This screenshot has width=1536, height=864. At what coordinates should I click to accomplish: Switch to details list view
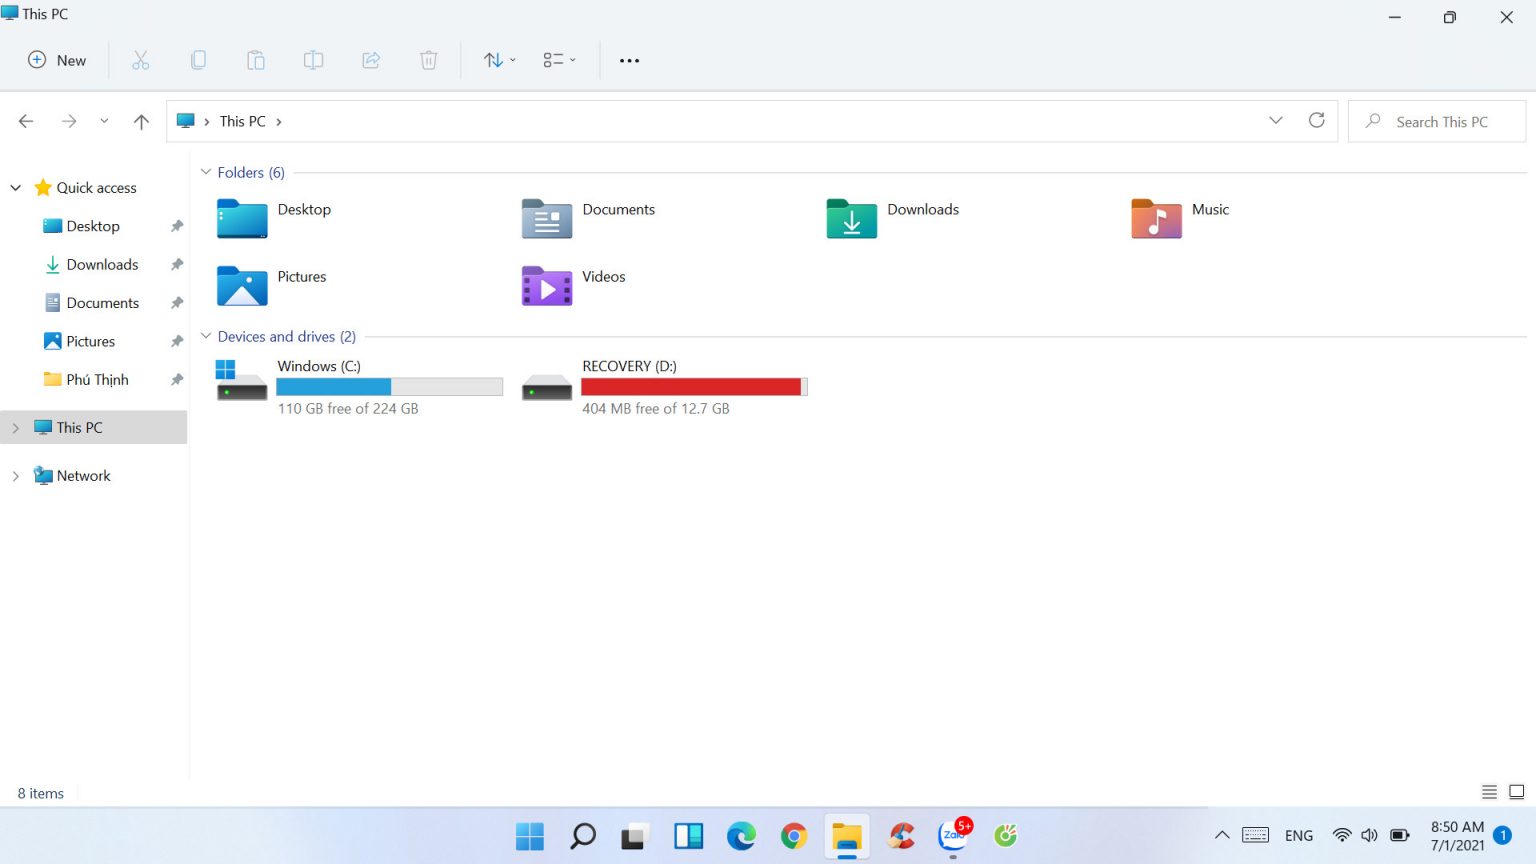pos(1489,792)
